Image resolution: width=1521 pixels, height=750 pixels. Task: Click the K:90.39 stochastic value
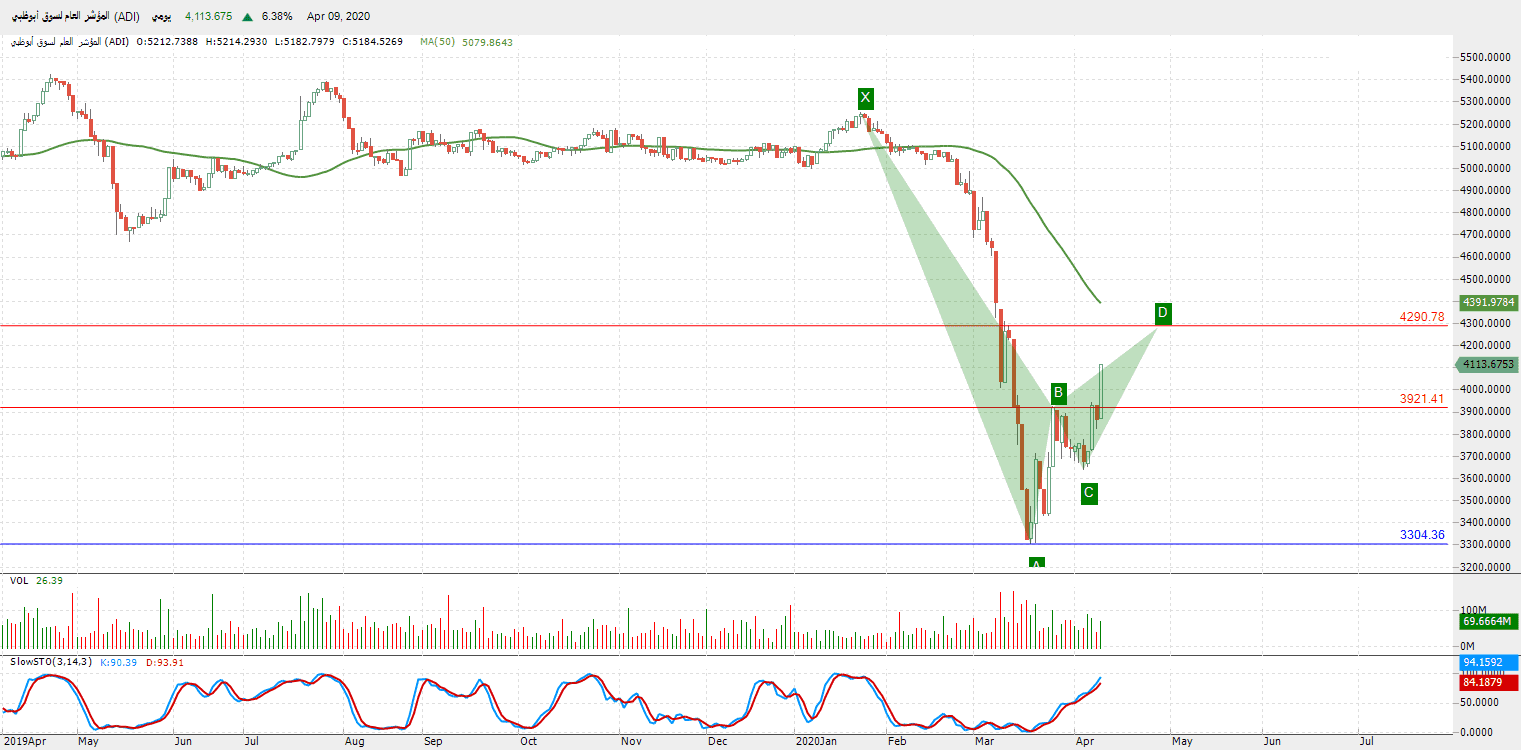[x=117, y=662]
